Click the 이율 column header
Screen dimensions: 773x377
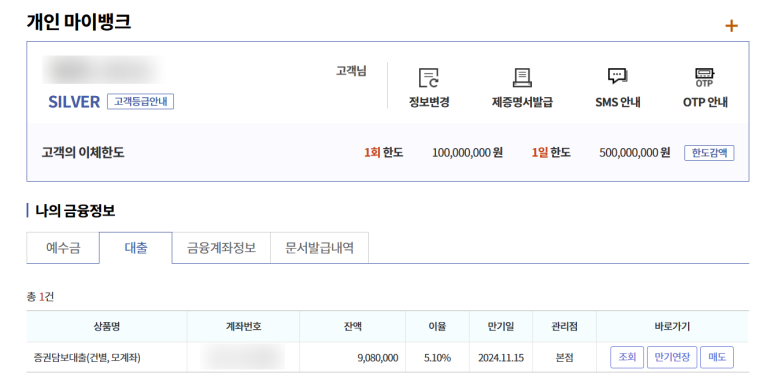(437, 326)
